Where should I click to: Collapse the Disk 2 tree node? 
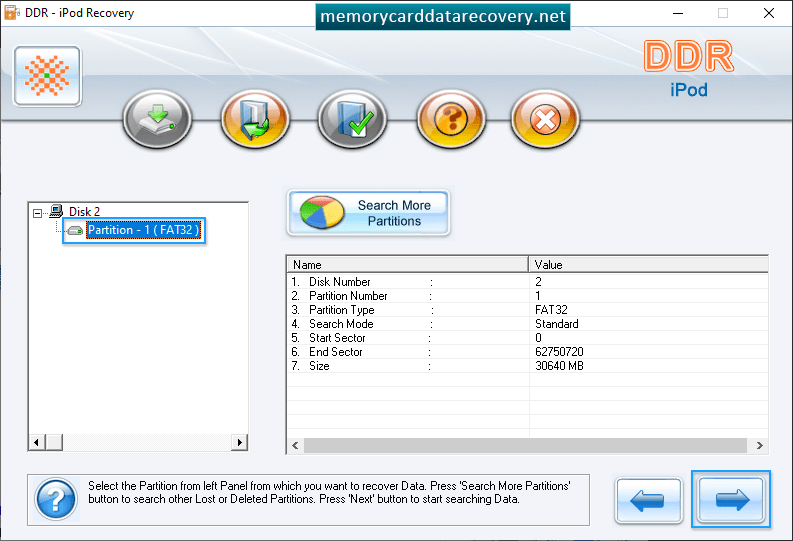point(37,213)
